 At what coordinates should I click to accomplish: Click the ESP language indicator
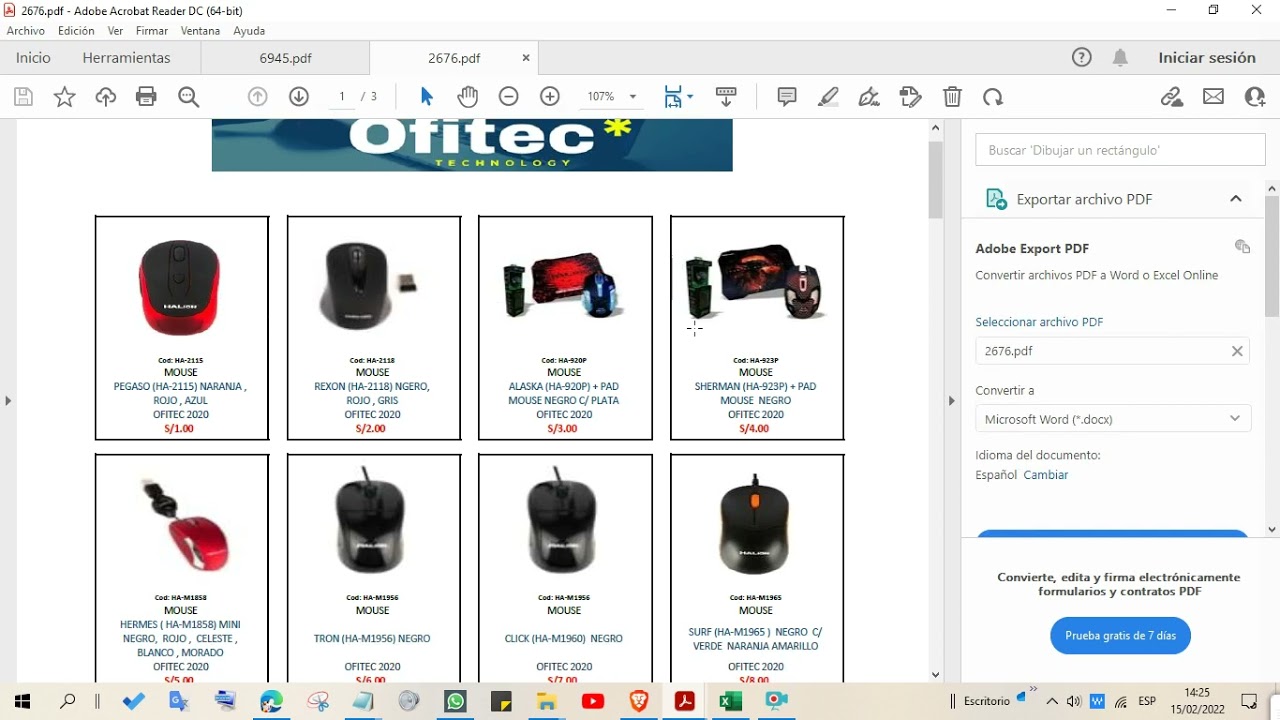click(1147, 701)
